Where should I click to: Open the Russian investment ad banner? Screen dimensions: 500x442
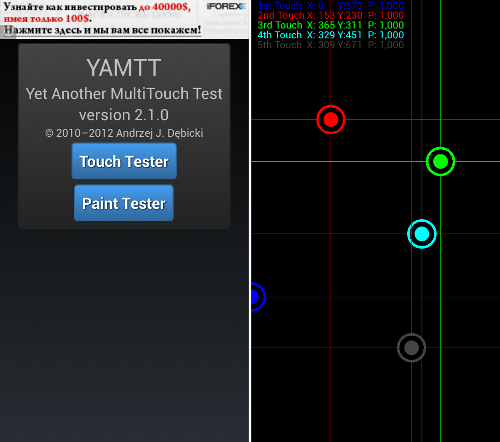pos(125,19)
